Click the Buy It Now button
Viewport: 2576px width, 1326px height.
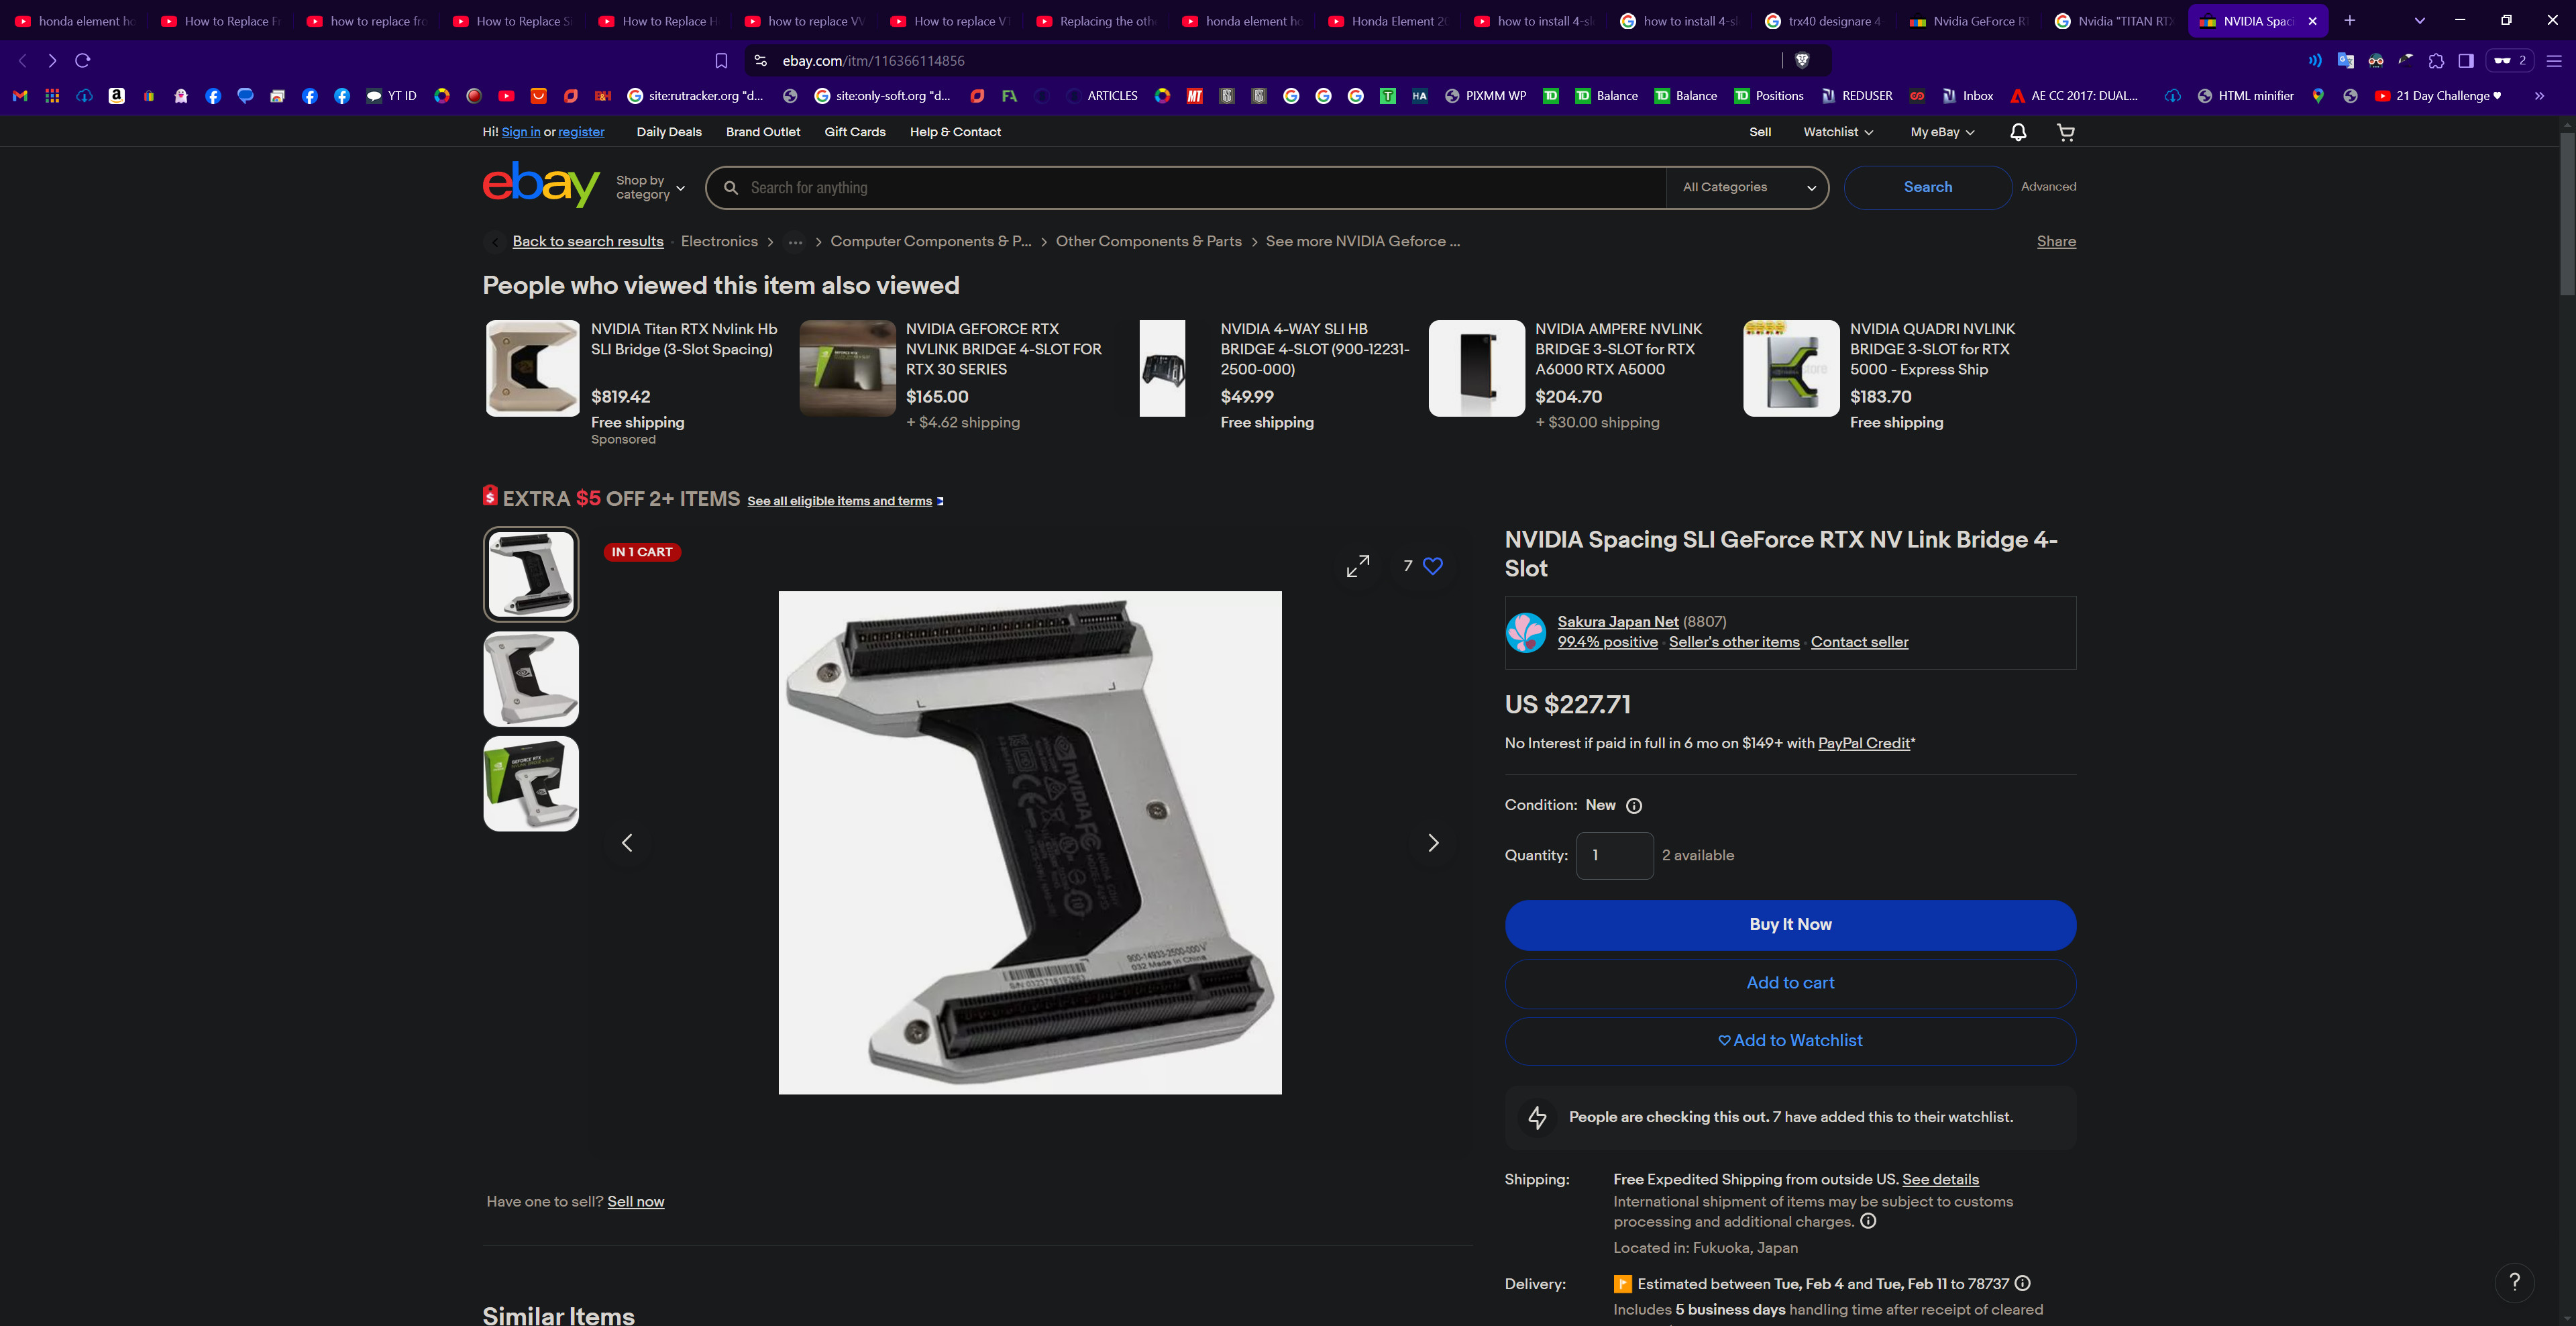[1790, 925]
